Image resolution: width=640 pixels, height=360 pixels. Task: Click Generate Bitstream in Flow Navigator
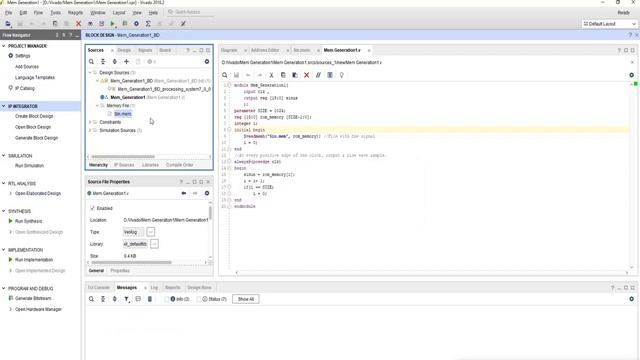click(33, 298)
